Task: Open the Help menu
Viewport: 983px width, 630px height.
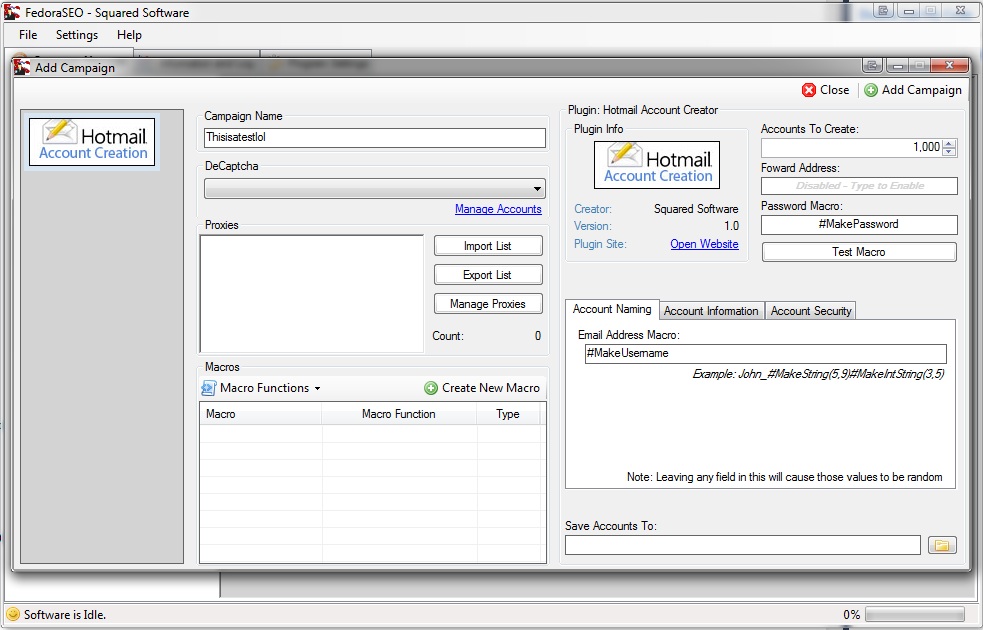Action: pyautogui.click(x=129, y=35)
